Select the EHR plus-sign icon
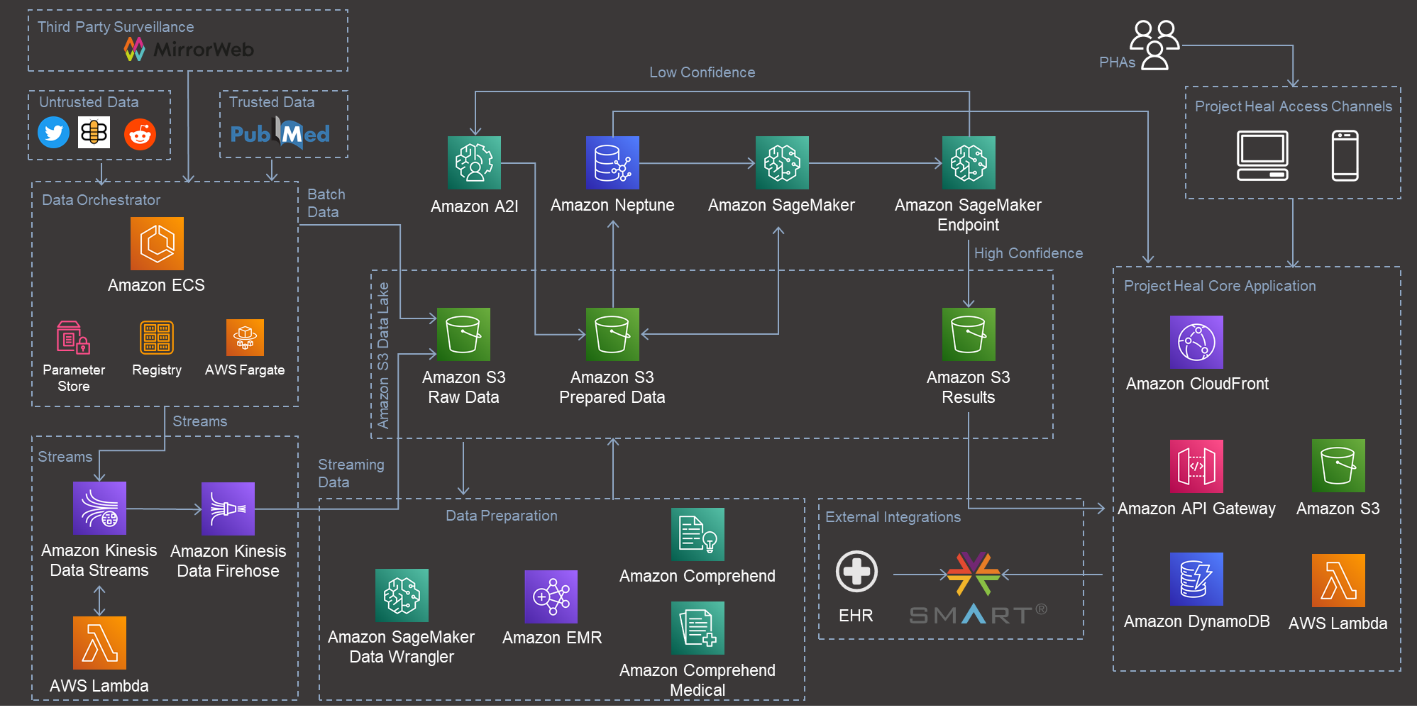The height and width of the screenshot is (710, 1417). tap(857, 573)
